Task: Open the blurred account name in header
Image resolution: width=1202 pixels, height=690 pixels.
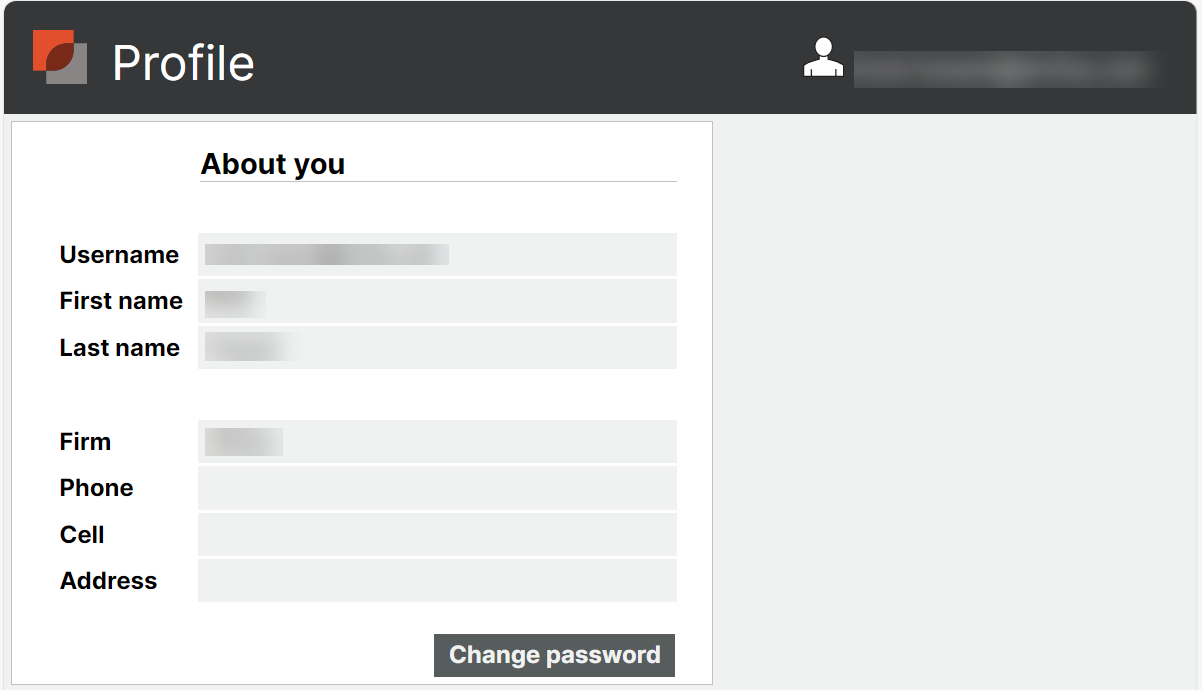Action: pos(1005,69)
